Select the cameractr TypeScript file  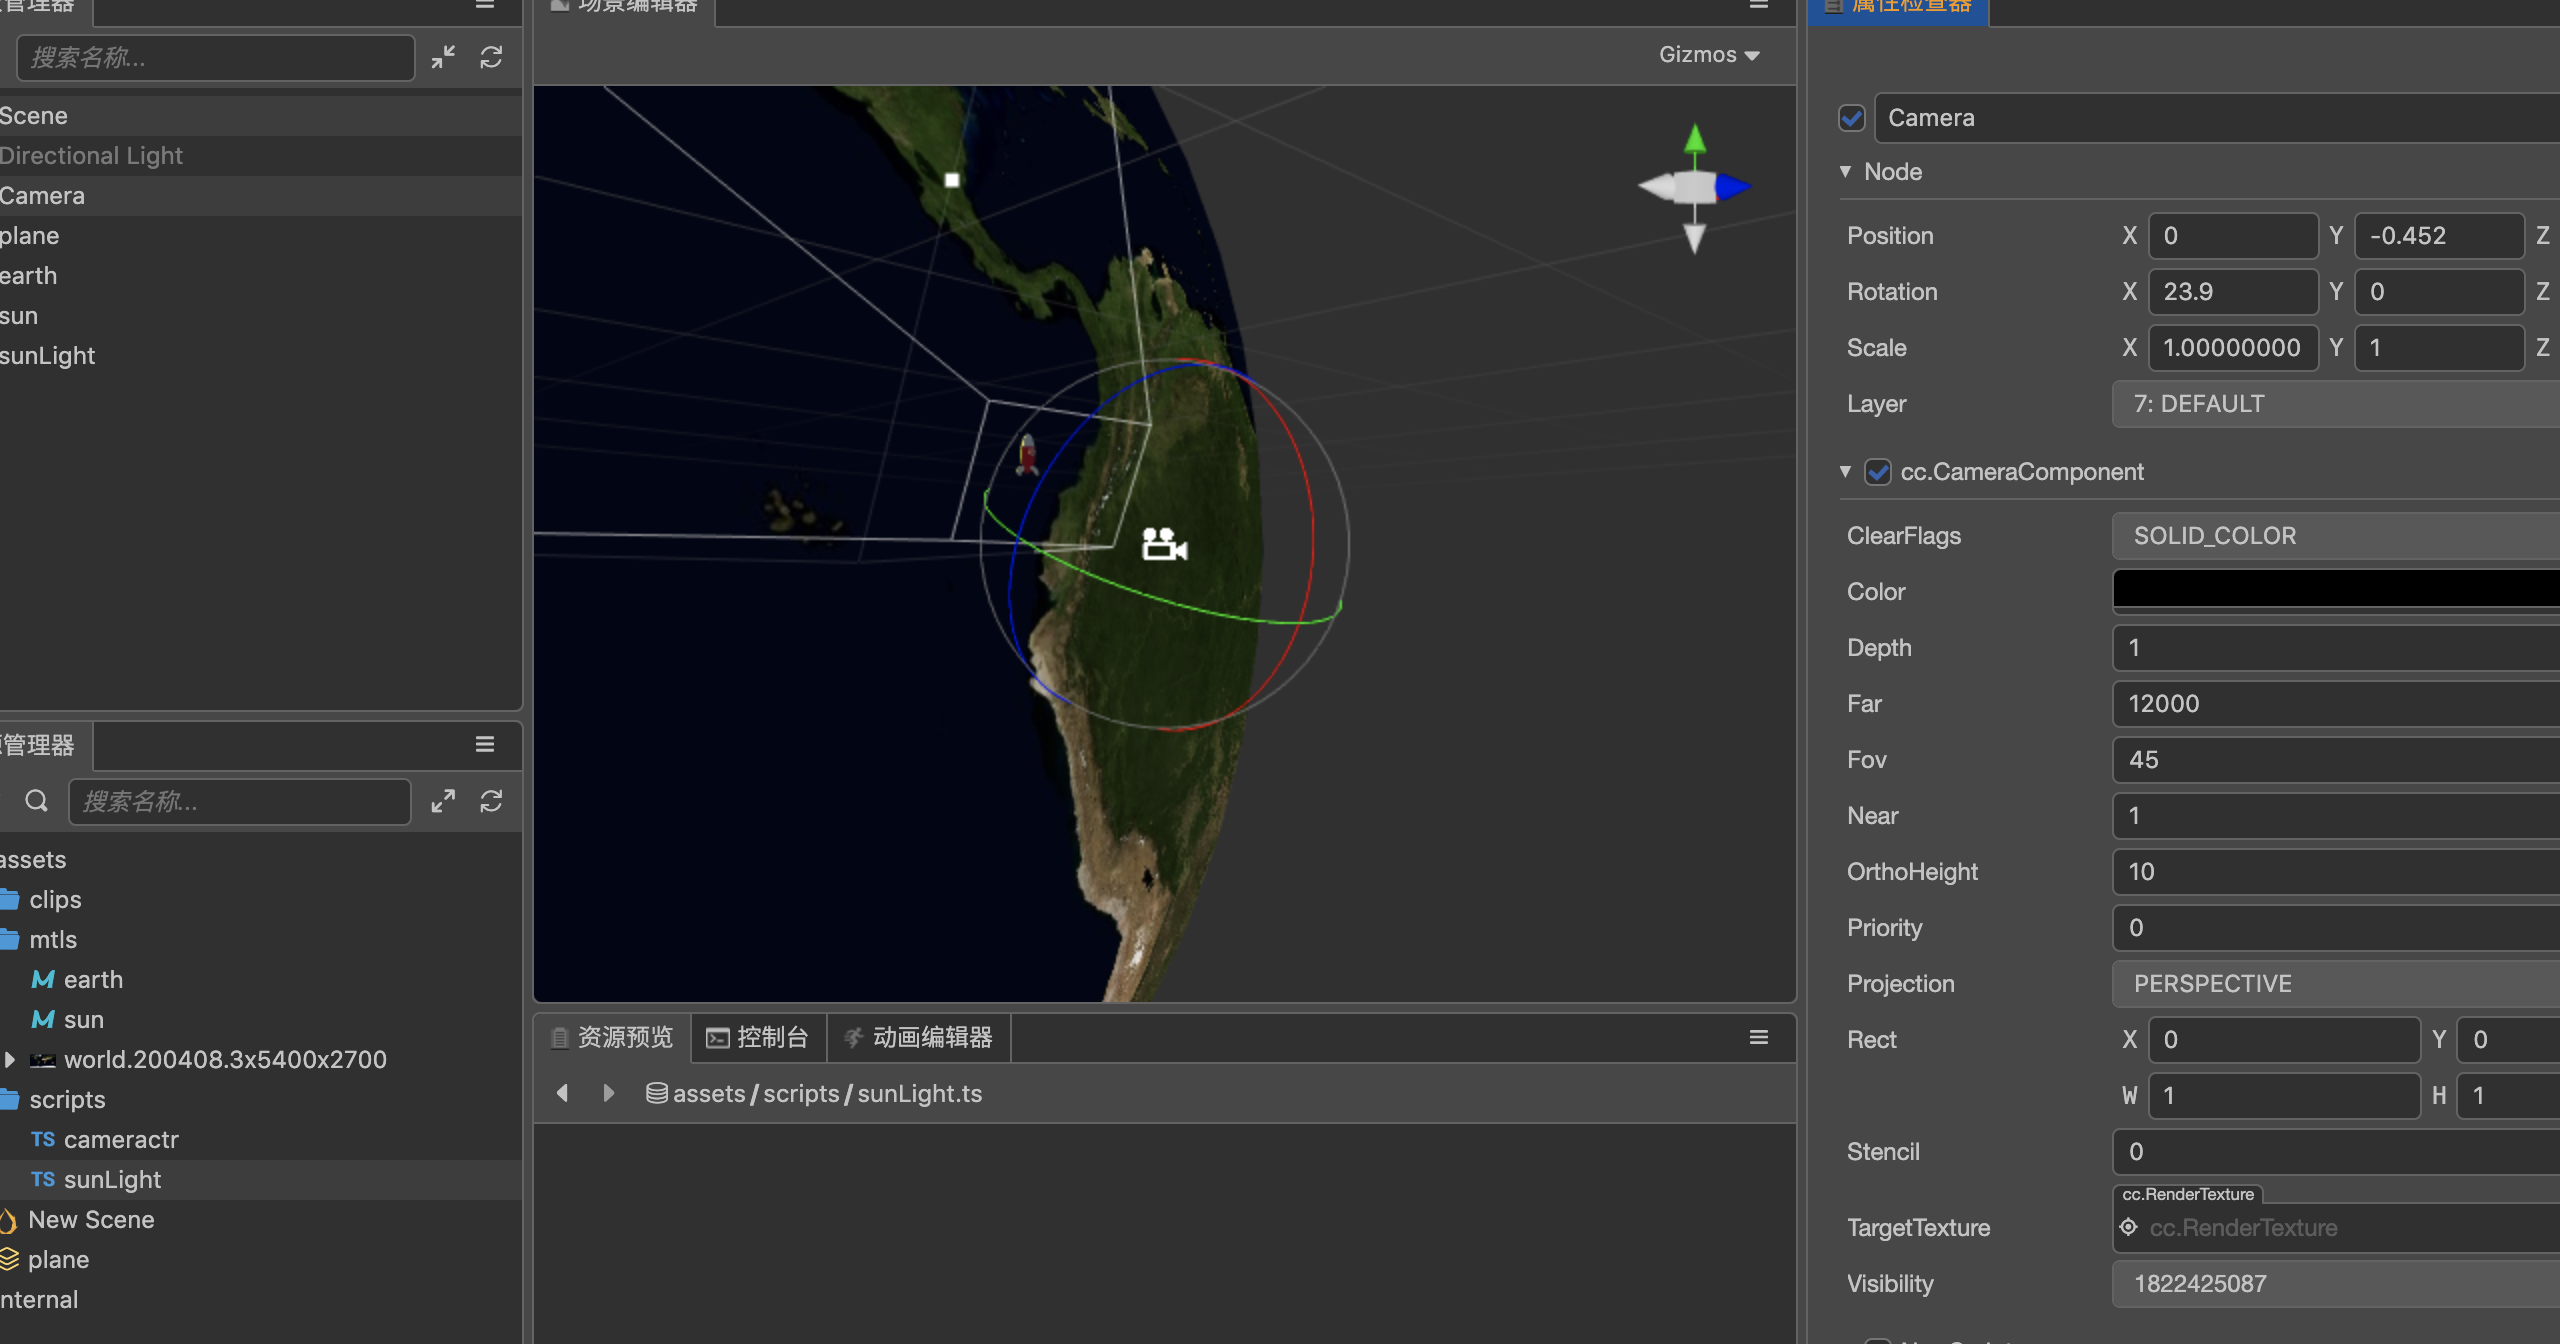click(x=121, y=1139)
